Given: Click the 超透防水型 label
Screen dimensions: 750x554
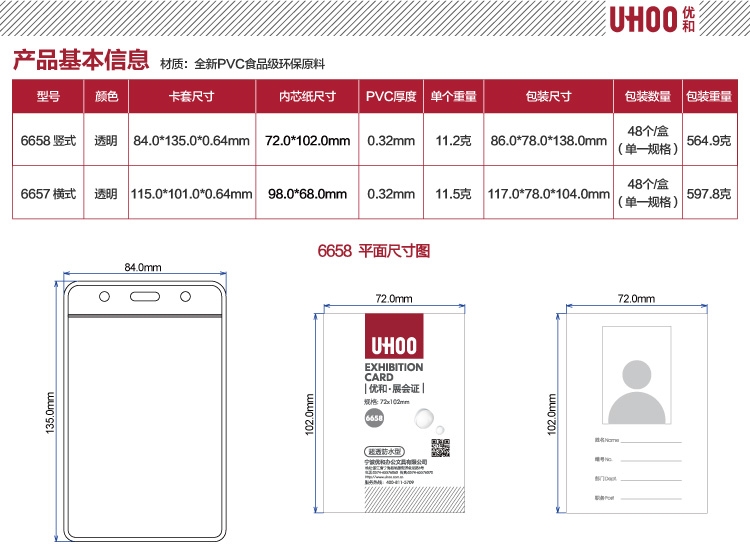Looking at the screenshot, I should pyautogui.click(x=385, y=451).
